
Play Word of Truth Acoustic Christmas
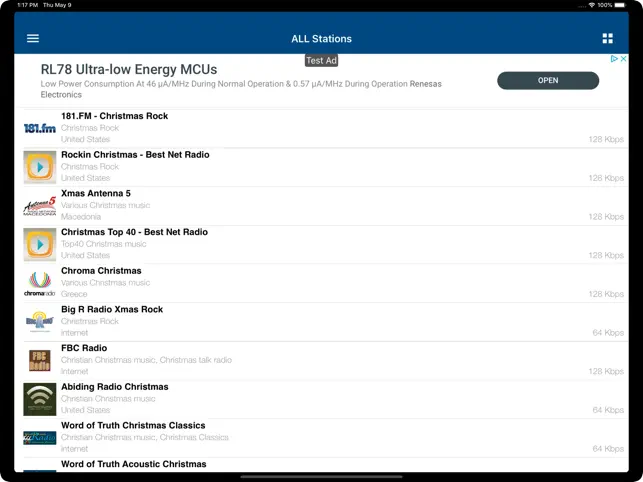tap(322, 465)
